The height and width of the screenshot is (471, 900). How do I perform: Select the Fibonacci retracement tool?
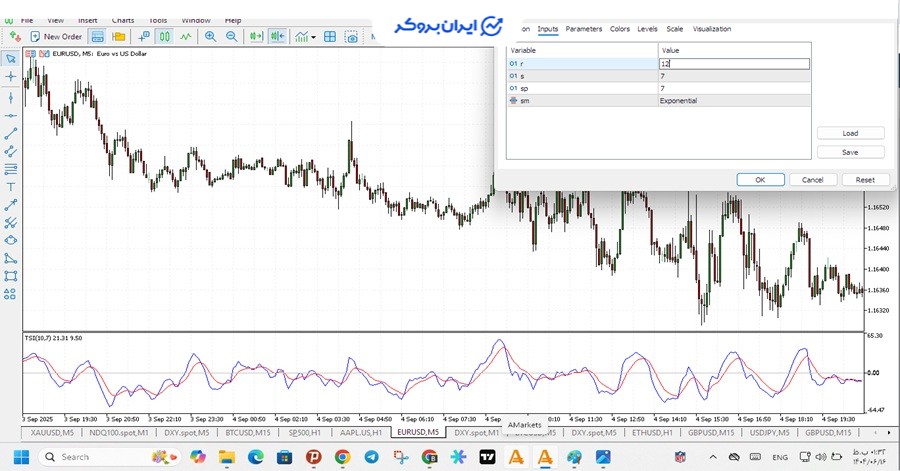coord(10,169)
